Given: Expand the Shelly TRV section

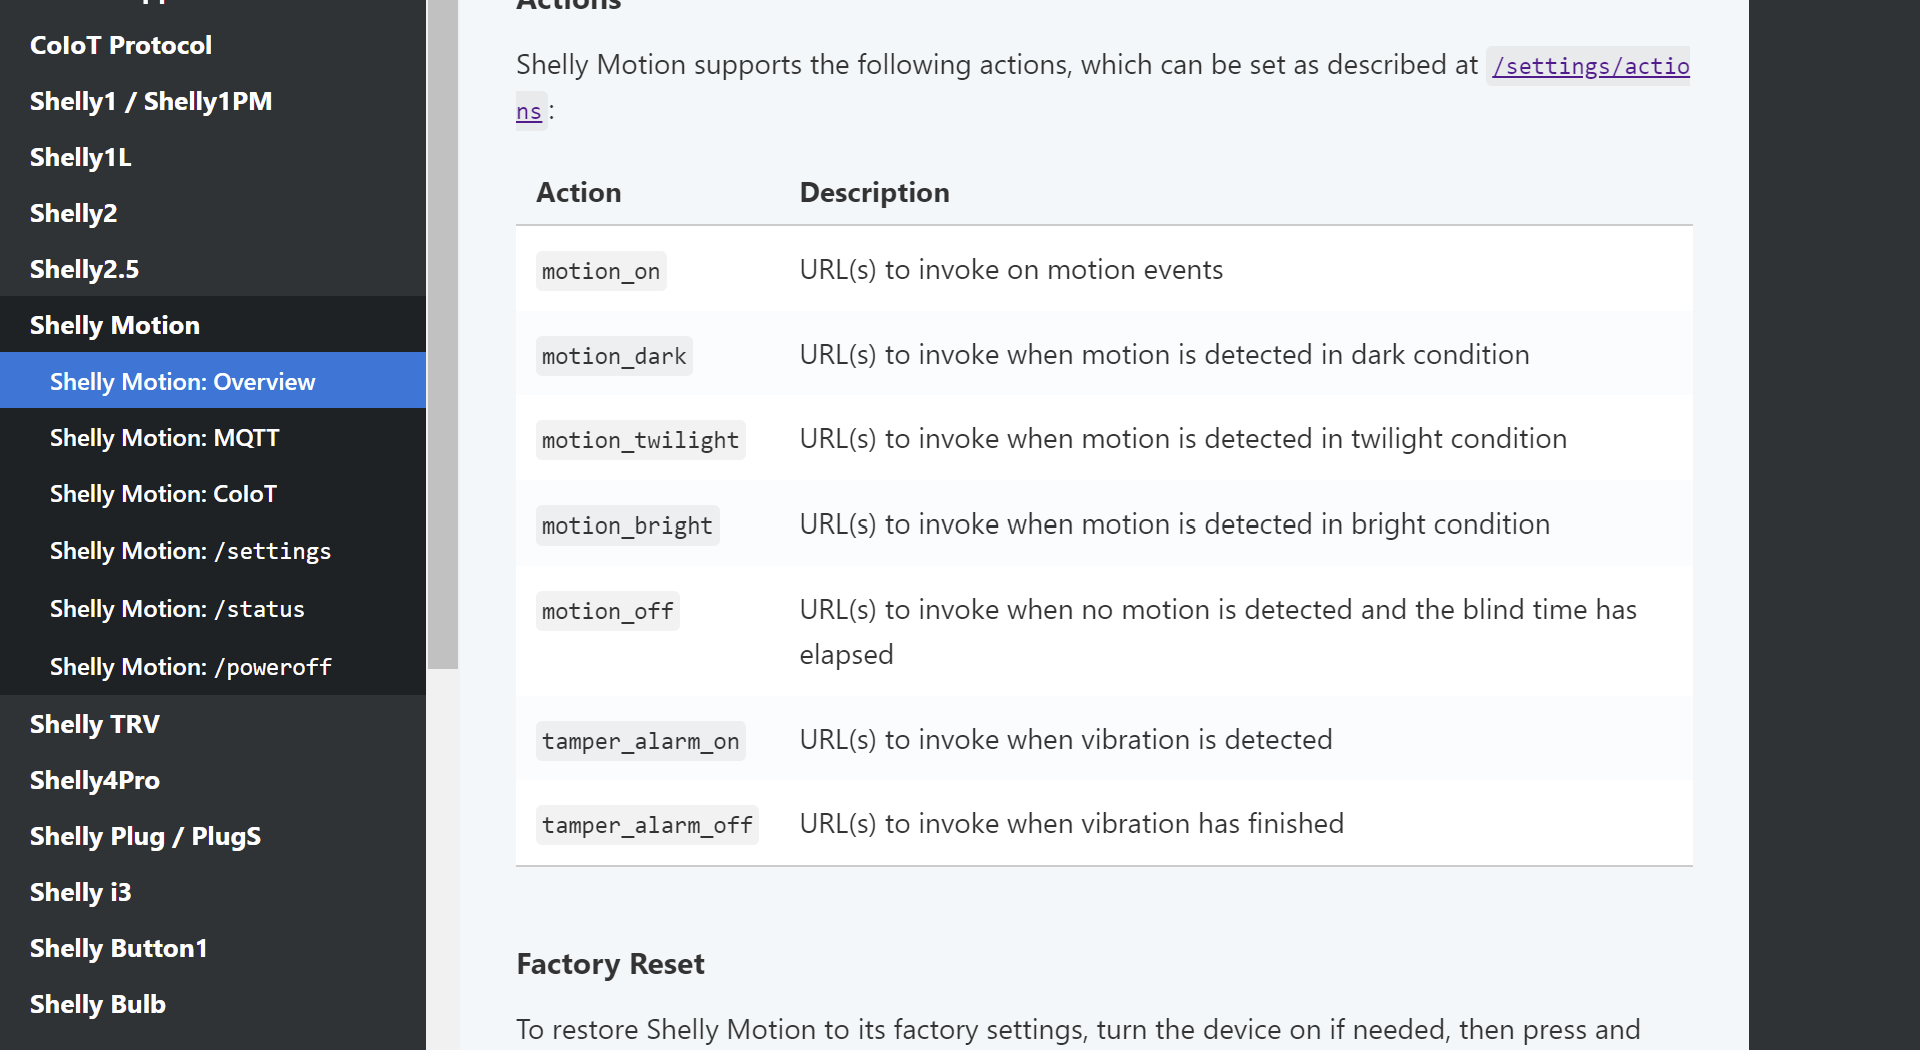Looking at the screenshot, I should point(95,724).
